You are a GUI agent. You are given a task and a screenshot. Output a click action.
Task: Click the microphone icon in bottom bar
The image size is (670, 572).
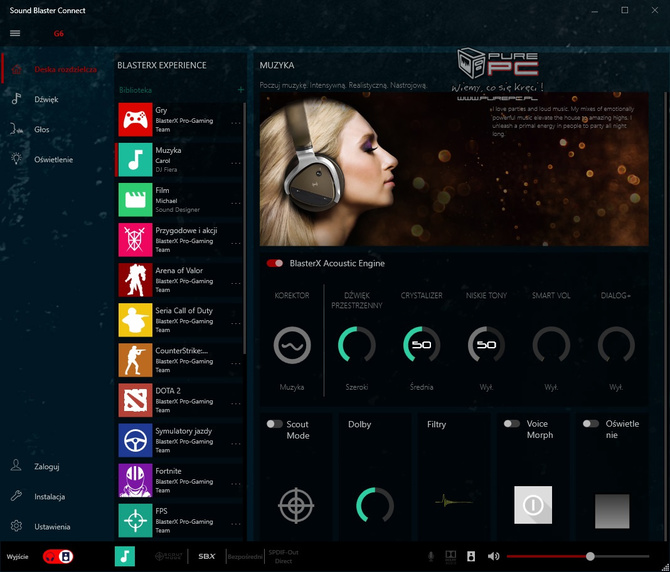[x=431, y=556]
